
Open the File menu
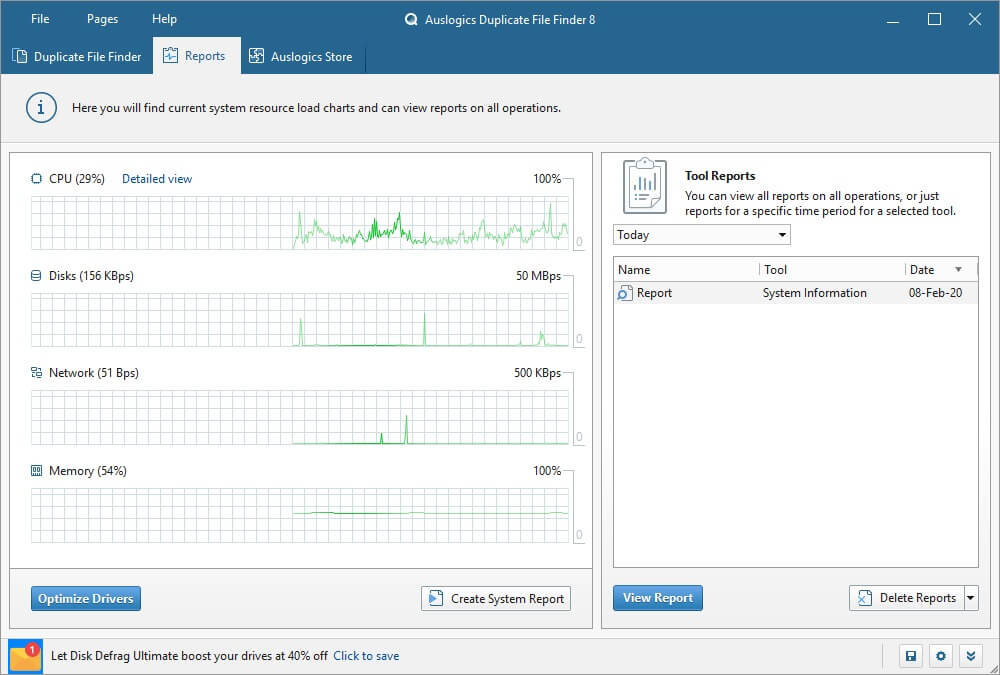click(x=40, y=19)
